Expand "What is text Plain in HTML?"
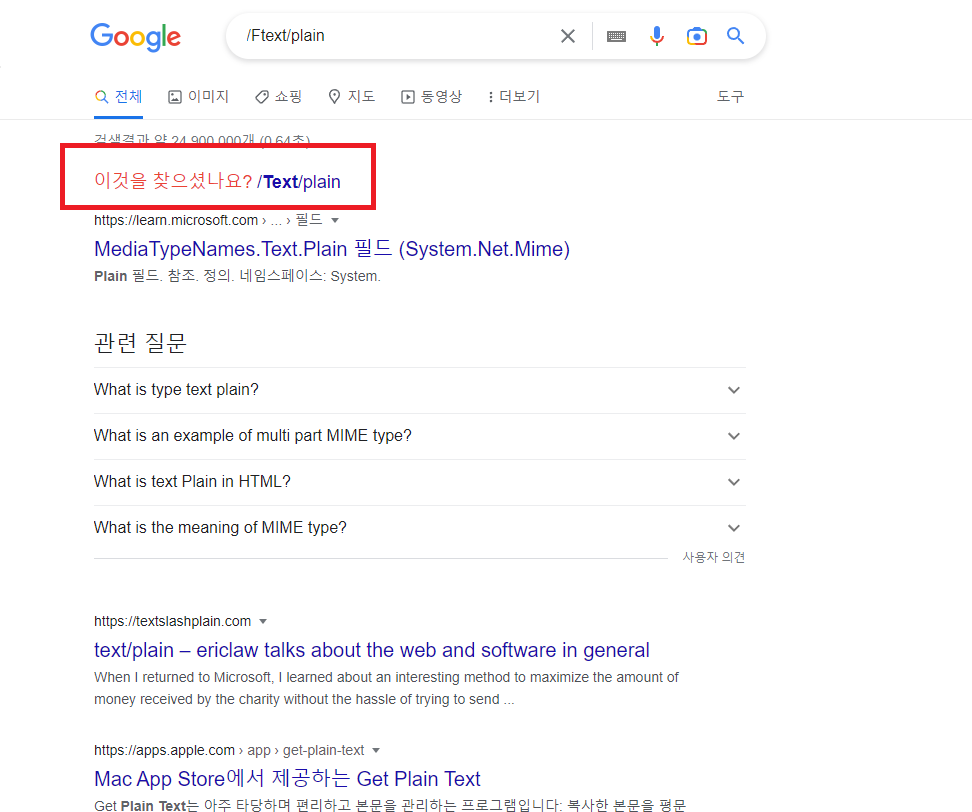The image size is (972, 812). [420, 482]
